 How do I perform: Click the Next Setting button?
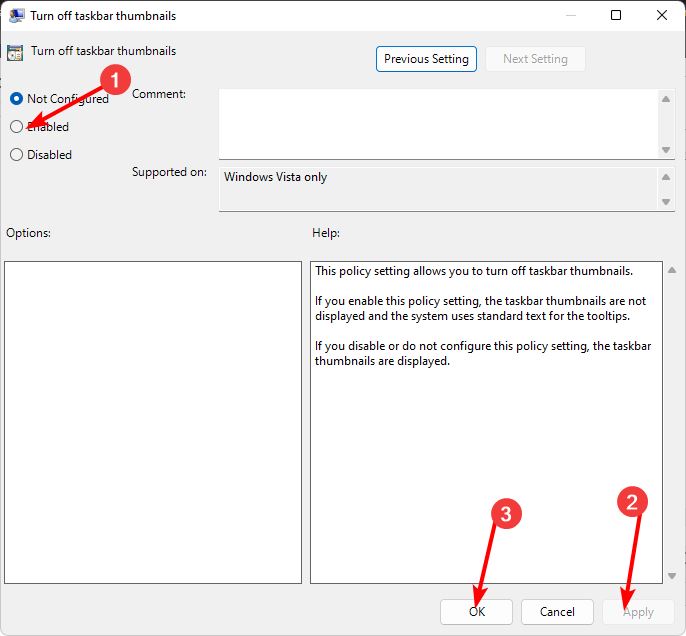coord(535,59)
